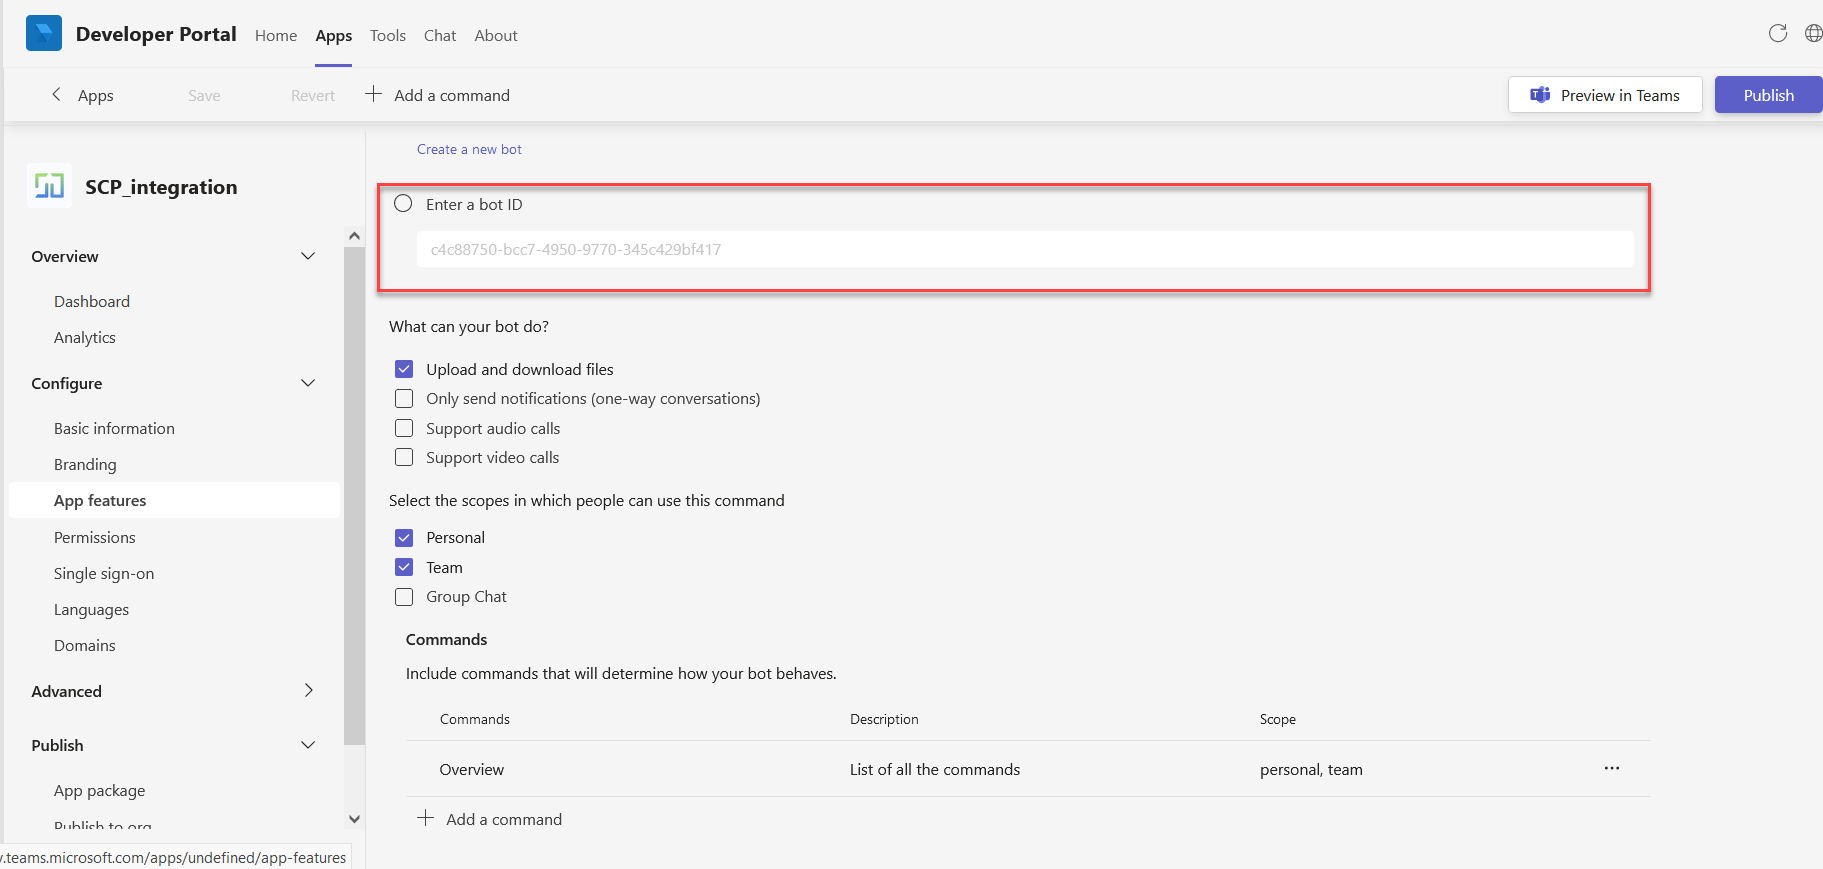Check Support audio calls option
Screen dimensions: 1823x869
pyautogui.click(x=404, y=428)
